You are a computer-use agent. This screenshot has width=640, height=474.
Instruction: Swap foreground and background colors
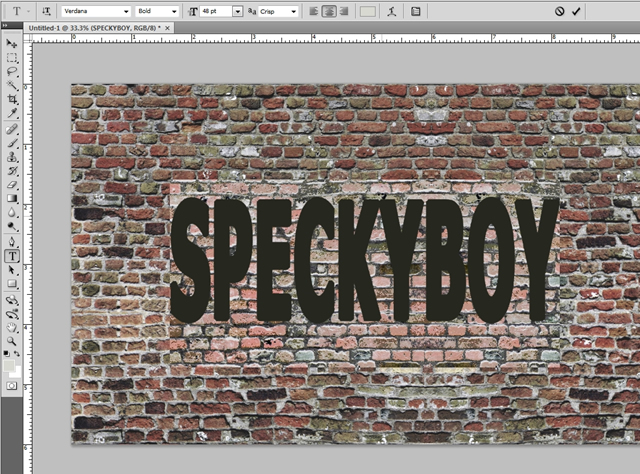click(17, 353)
